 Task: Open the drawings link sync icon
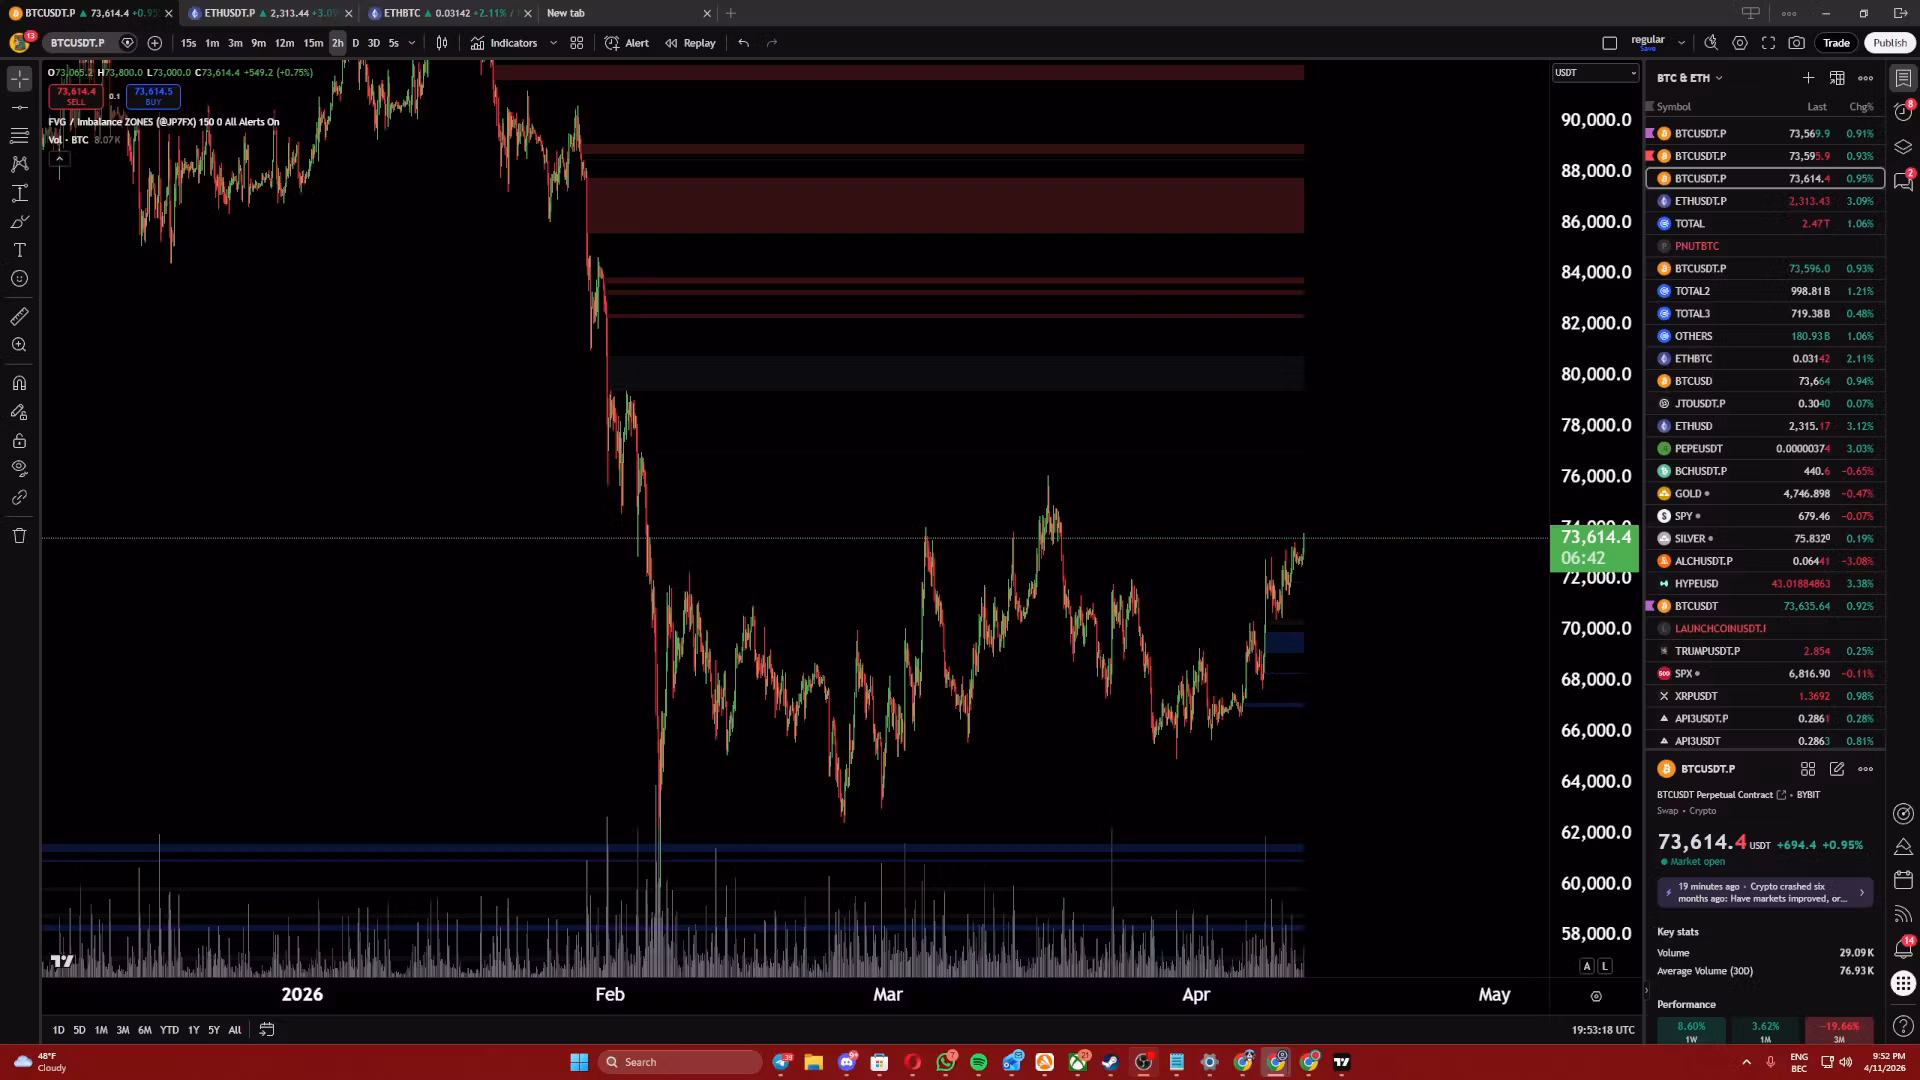pyautogui.click(x=19, y=497)
